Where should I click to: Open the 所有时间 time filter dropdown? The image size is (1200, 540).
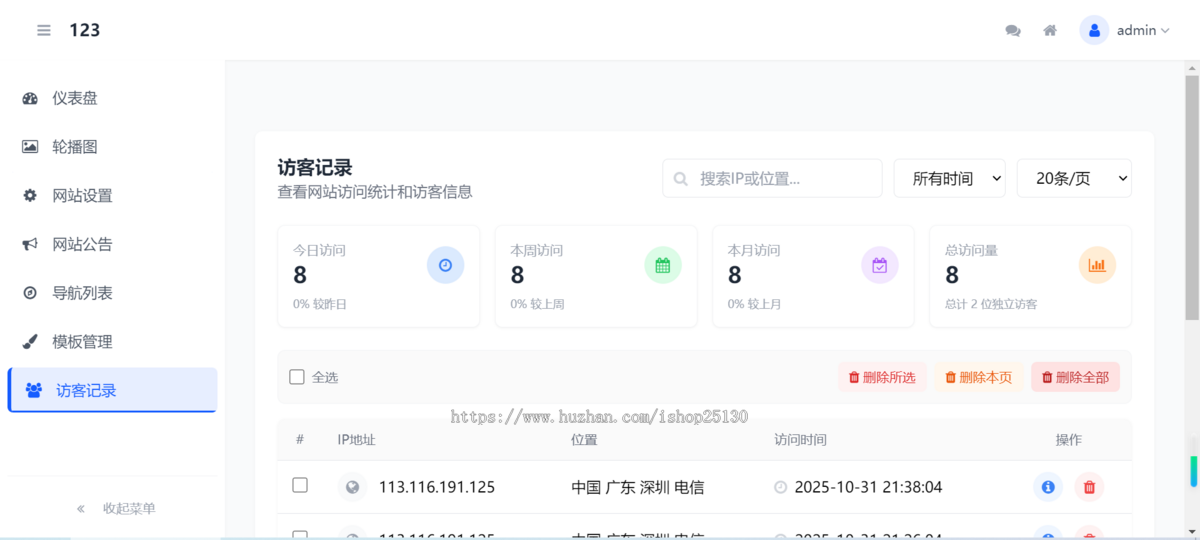tap(949, 178)
